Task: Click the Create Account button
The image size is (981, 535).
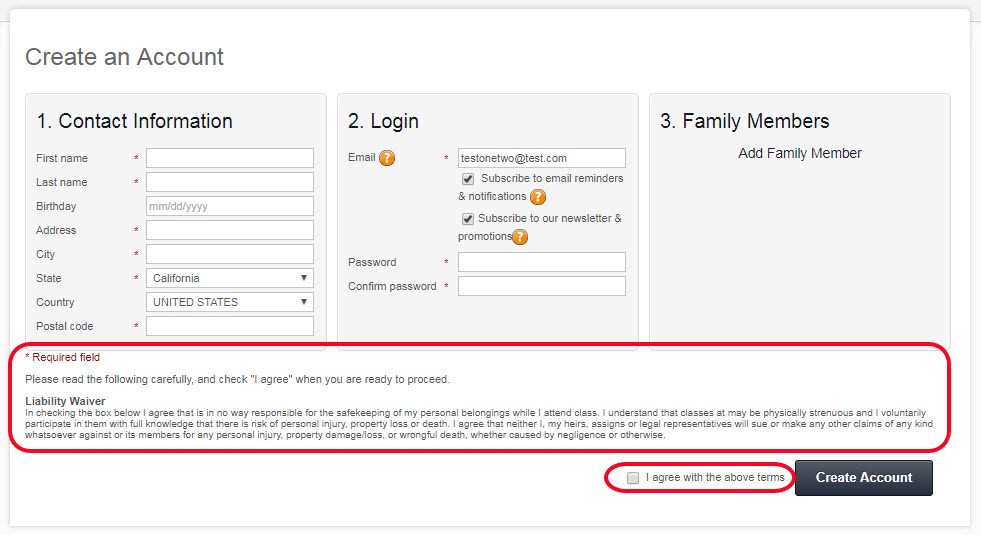Action: (x=863, y=478)
